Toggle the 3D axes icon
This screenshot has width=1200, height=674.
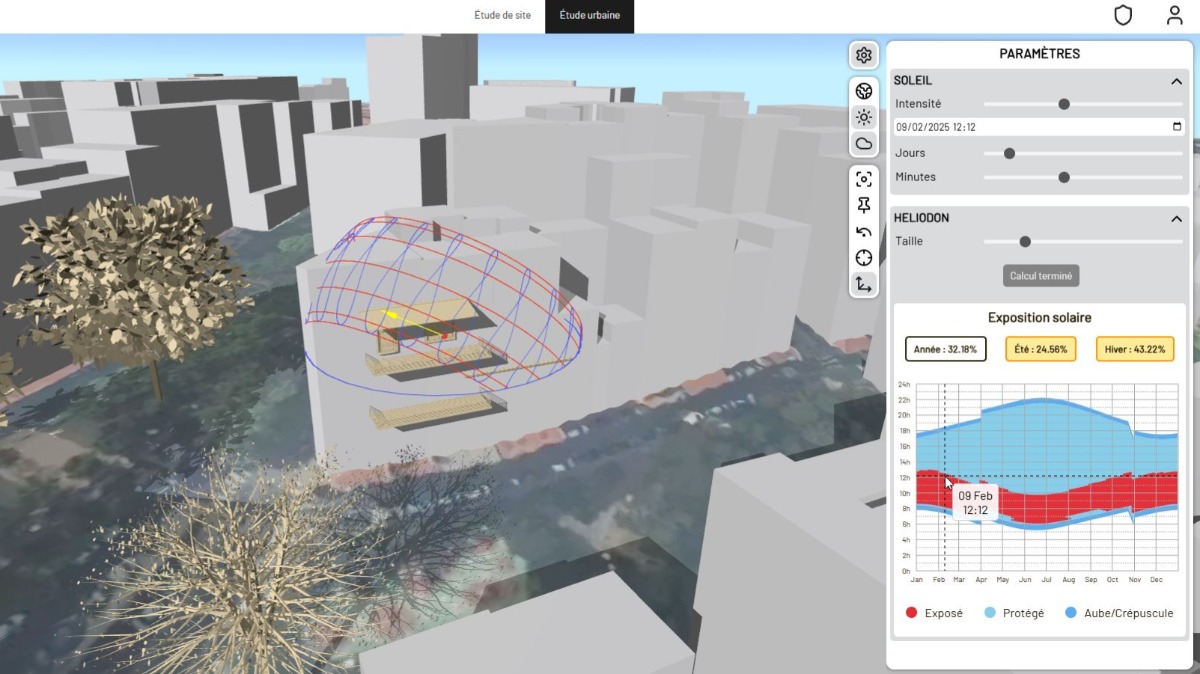[864, 285]
